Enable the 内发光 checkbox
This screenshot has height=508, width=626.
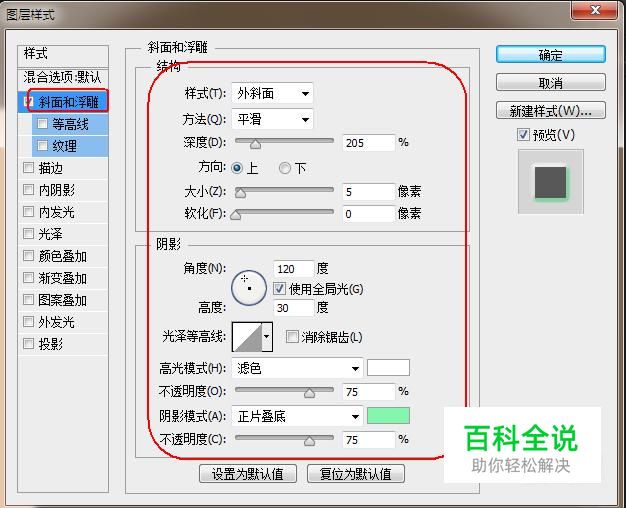click(28, 211)
